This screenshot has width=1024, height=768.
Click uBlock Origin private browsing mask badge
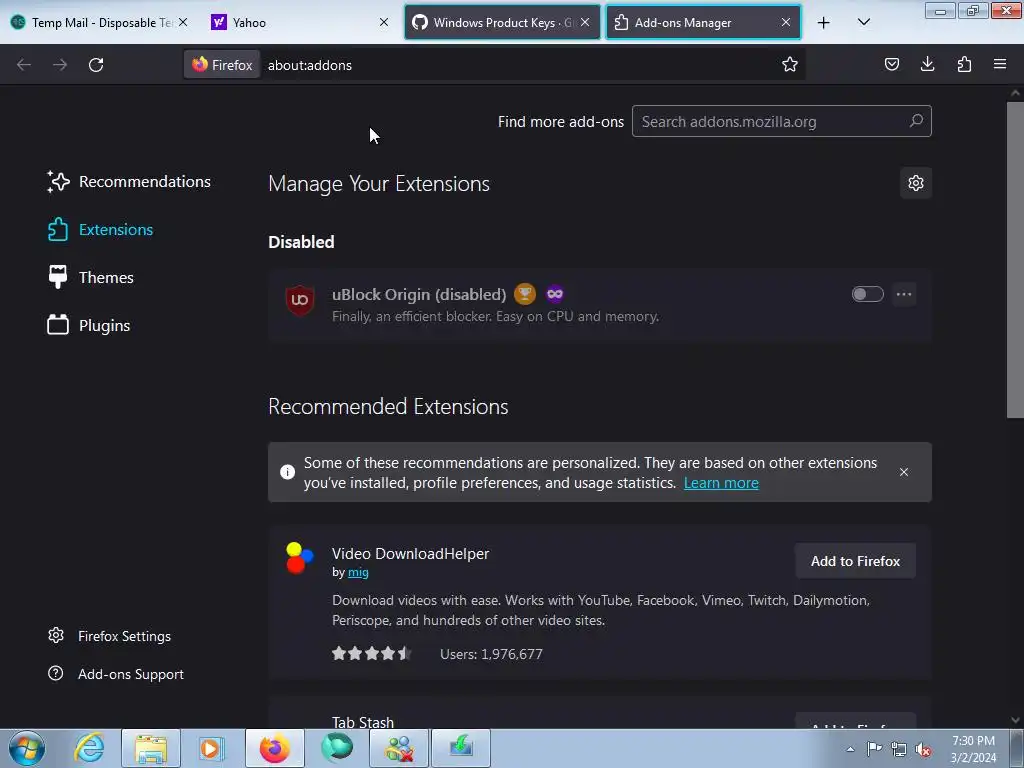(x=554, y=295)
